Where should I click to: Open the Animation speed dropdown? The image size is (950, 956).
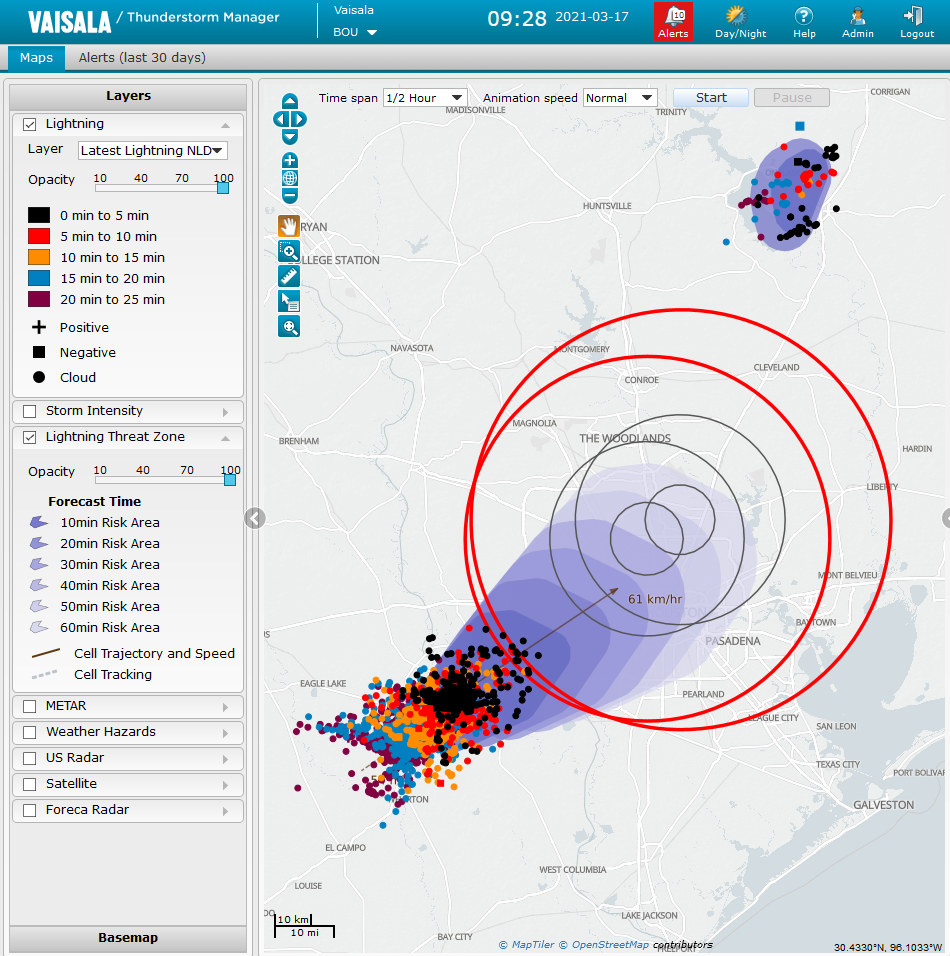pos(619,98)
